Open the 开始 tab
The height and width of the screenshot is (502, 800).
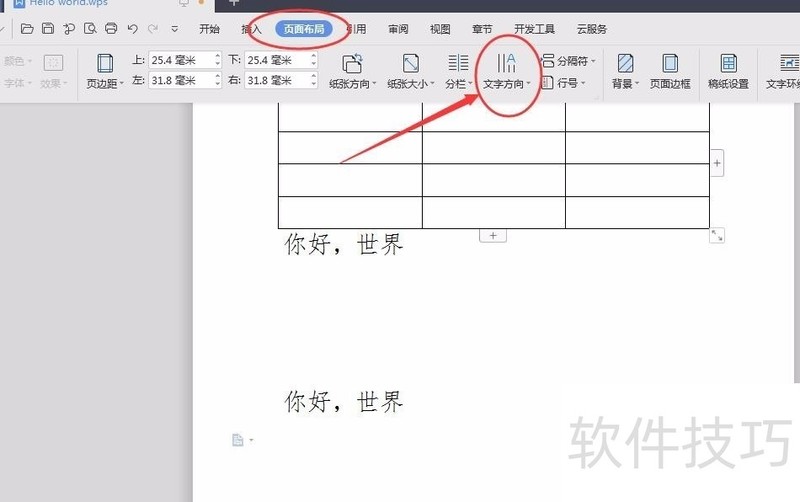(x=209, y=29)
